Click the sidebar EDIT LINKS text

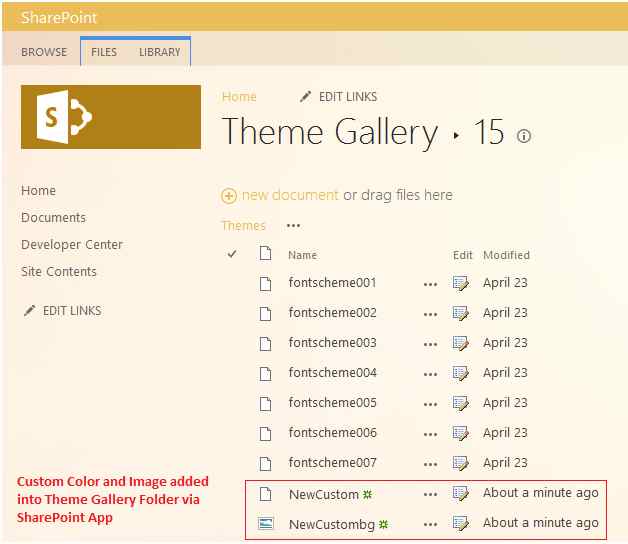coord(72,311)
